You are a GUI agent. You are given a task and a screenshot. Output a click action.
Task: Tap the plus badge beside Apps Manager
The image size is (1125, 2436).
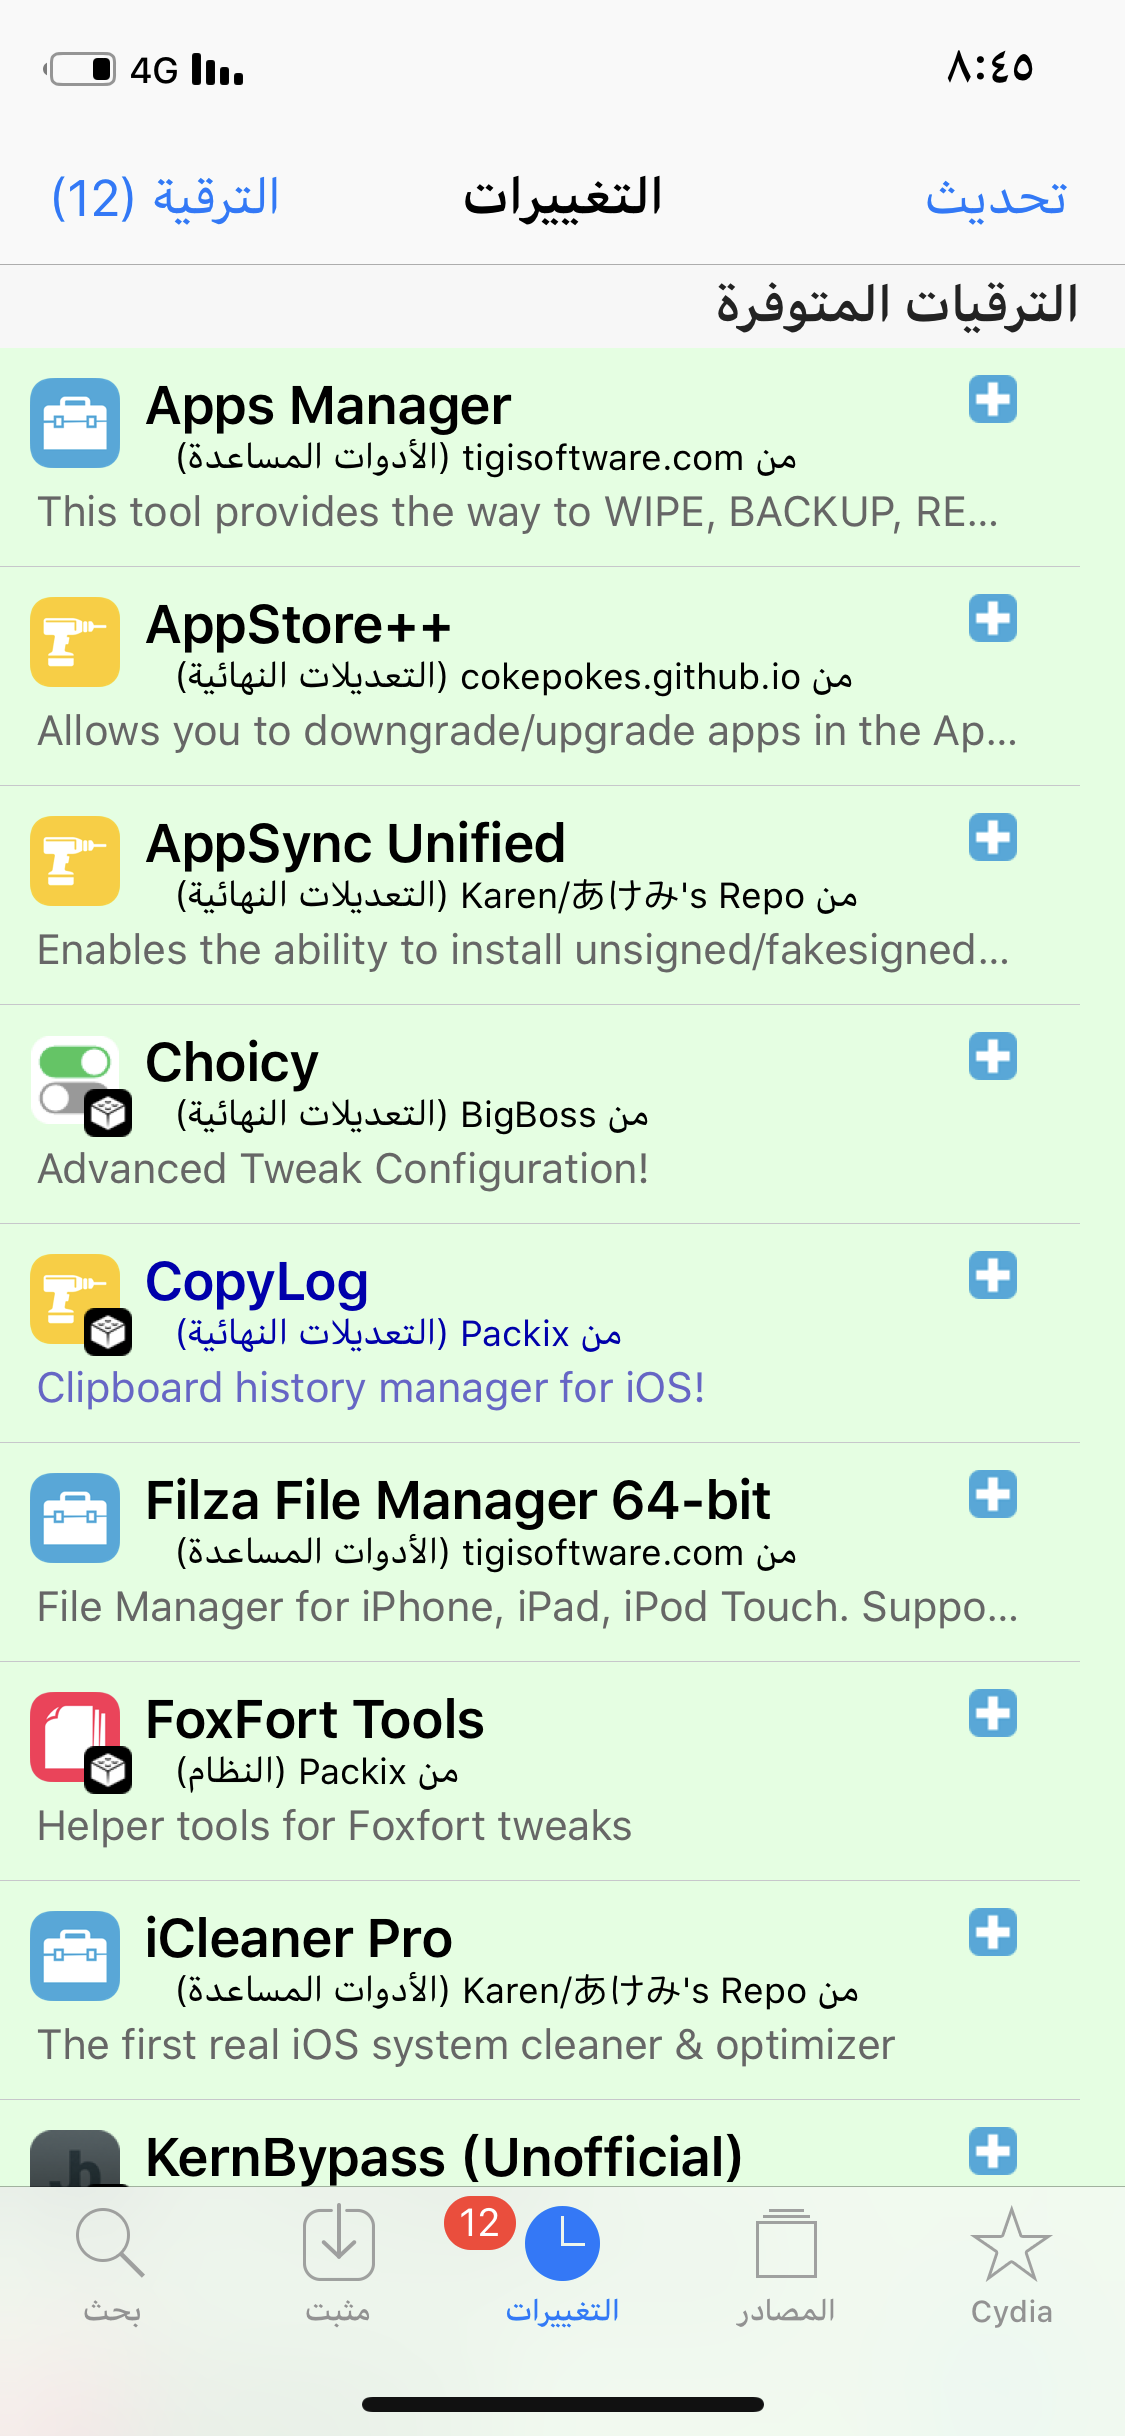[x=993, y=400]
